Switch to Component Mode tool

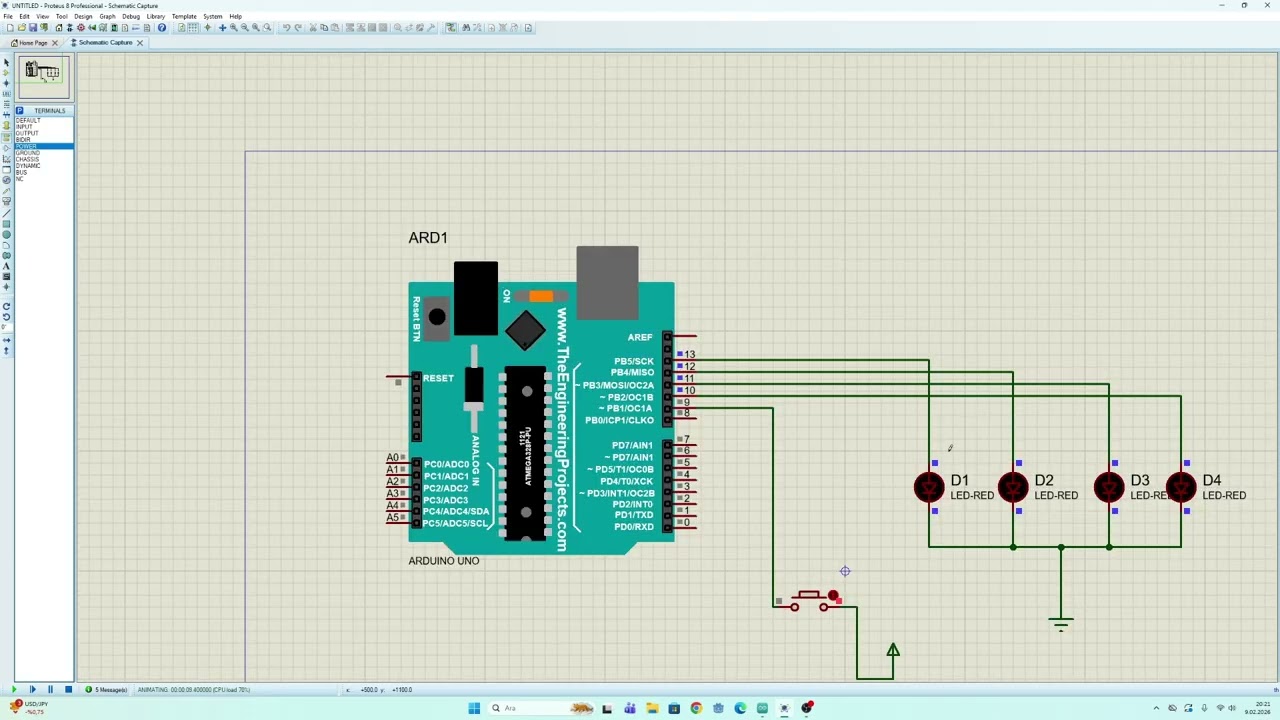click(6, 73)
